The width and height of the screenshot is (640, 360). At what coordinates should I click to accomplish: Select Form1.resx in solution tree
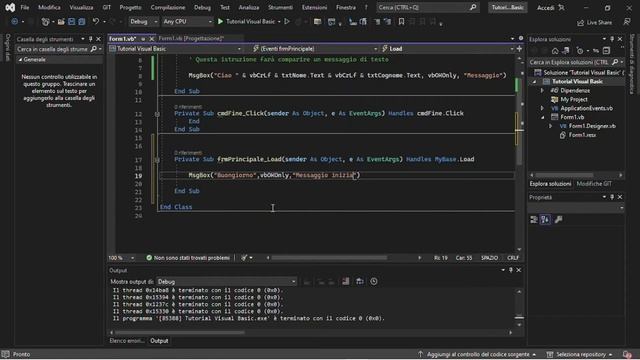click(x=582, y=135)
